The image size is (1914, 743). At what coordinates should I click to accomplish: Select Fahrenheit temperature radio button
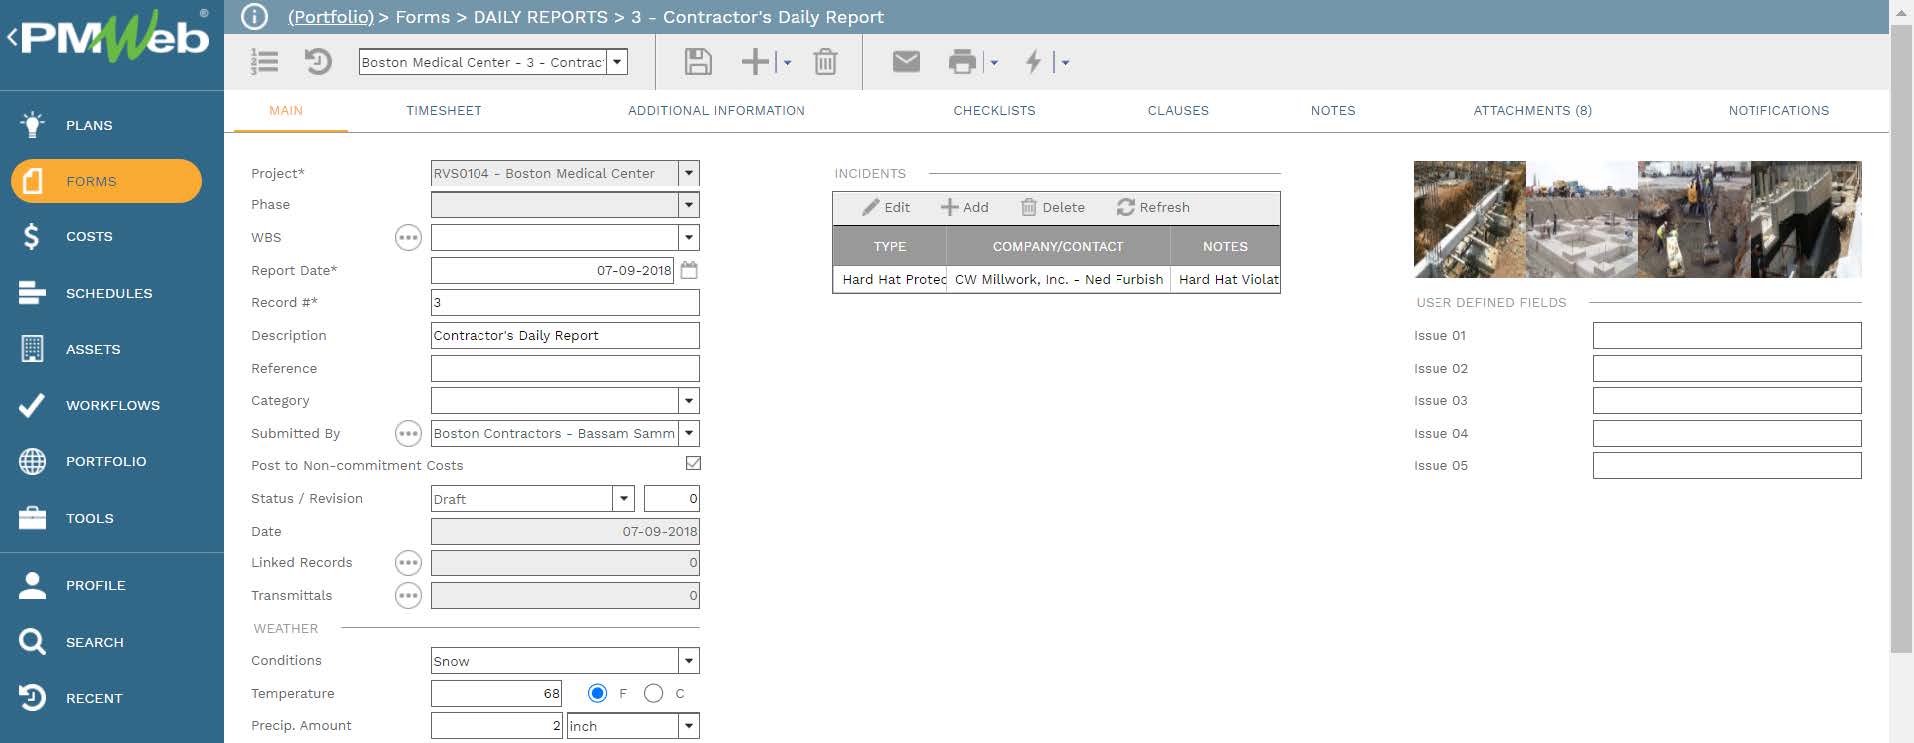(598, 693)
